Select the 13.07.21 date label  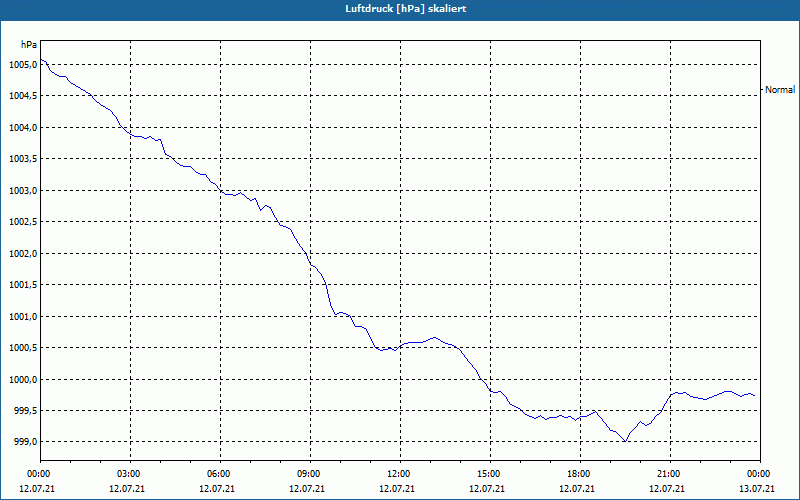click(x=757, y=489)
